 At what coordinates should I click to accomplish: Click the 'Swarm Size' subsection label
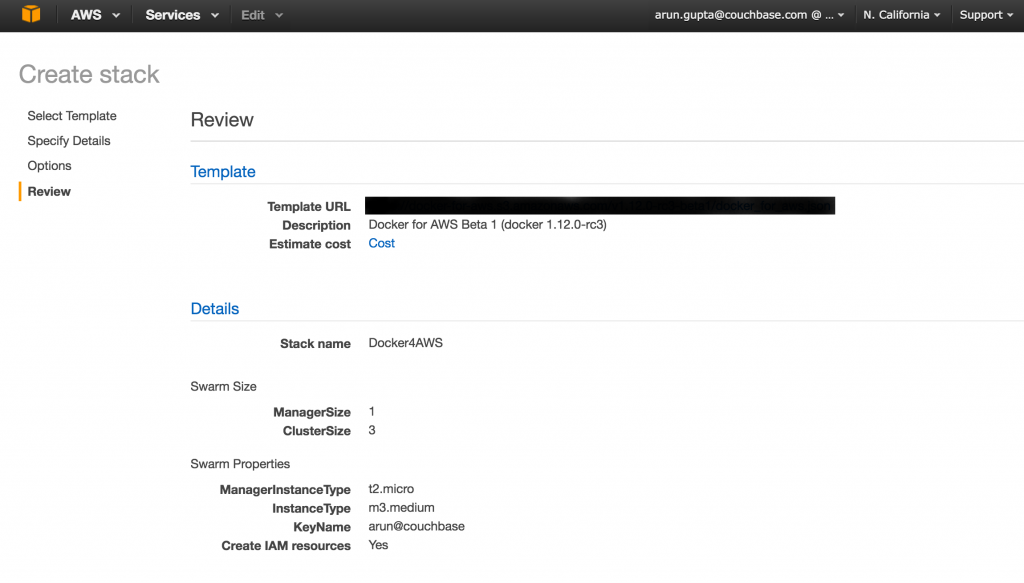223,386
